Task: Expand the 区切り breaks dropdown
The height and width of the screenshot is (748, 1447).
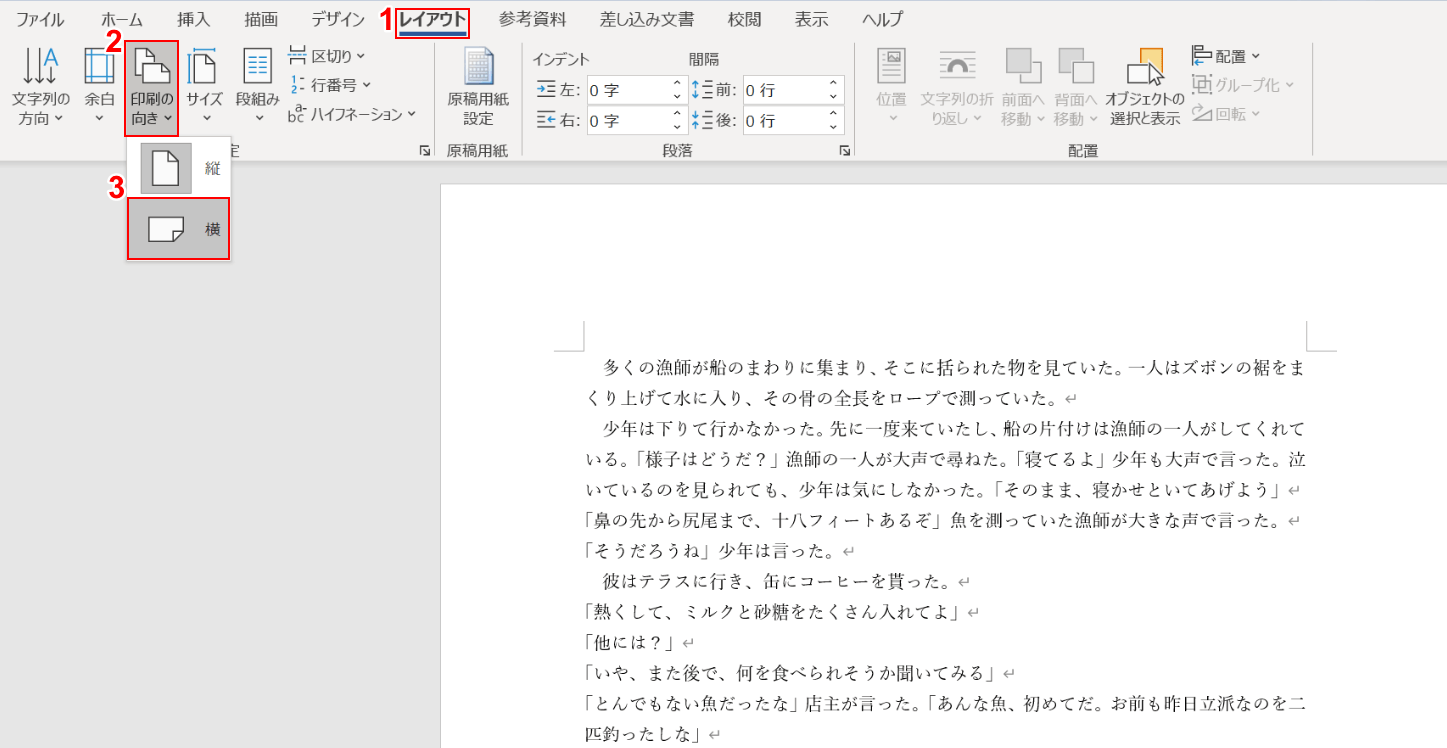Action: click(x=327, y=56)
